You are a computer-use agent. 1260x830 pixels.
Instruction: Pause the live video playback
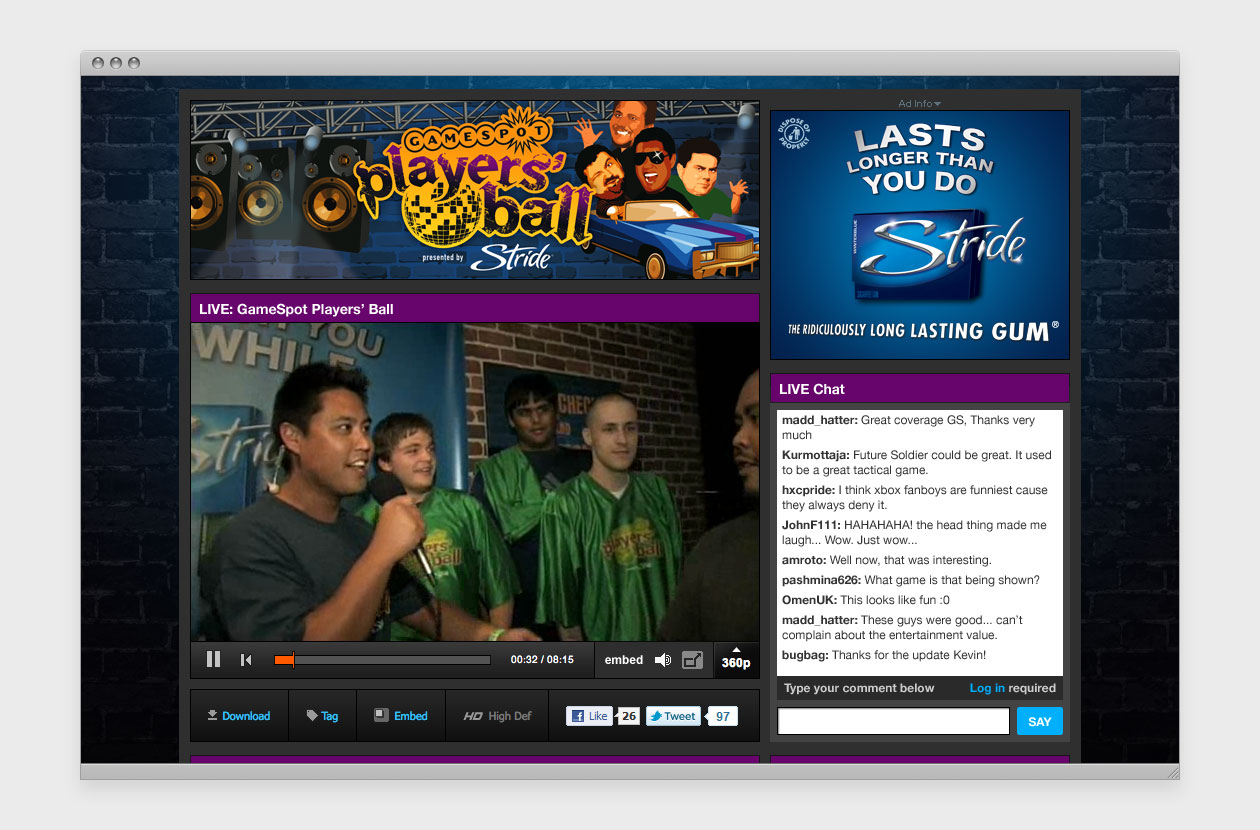(x=213, y=660)
